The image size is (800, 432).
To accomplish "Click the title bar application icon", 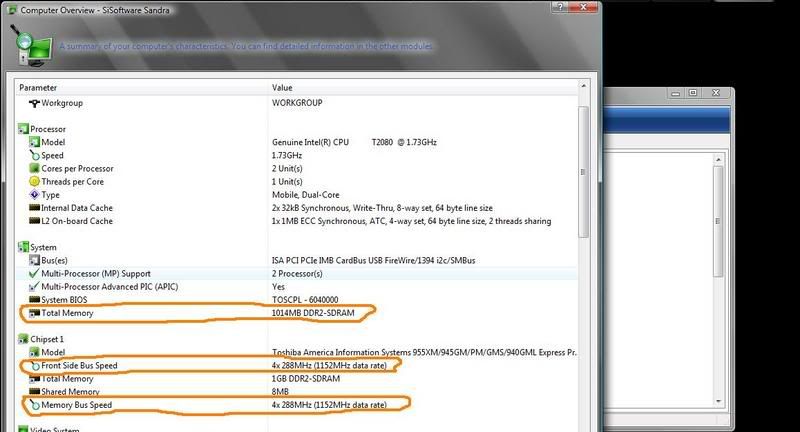I will [x=11, y=10].
